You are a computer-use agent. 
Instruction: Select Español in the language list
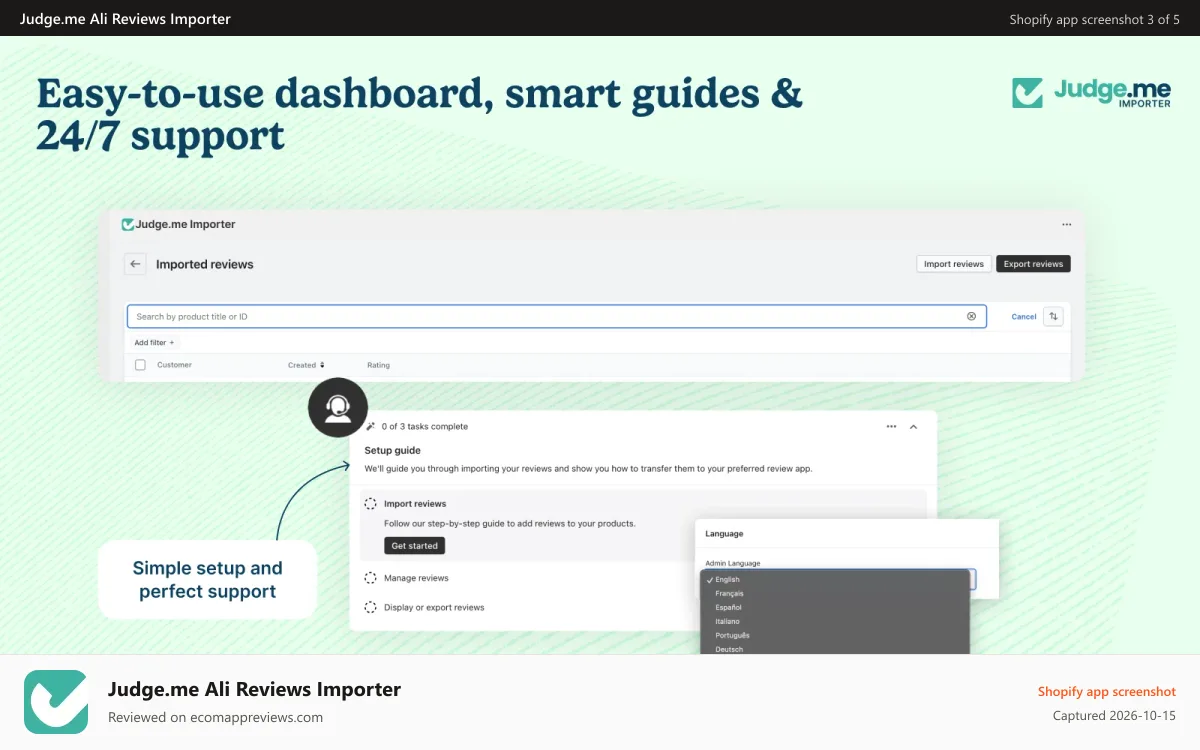click(x=835, y=608)
